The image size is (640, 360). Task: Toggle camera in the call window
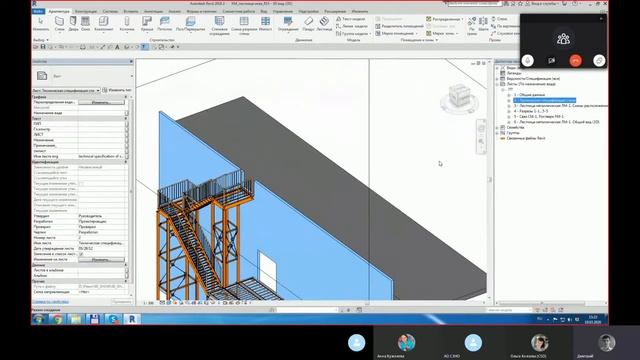551,60
